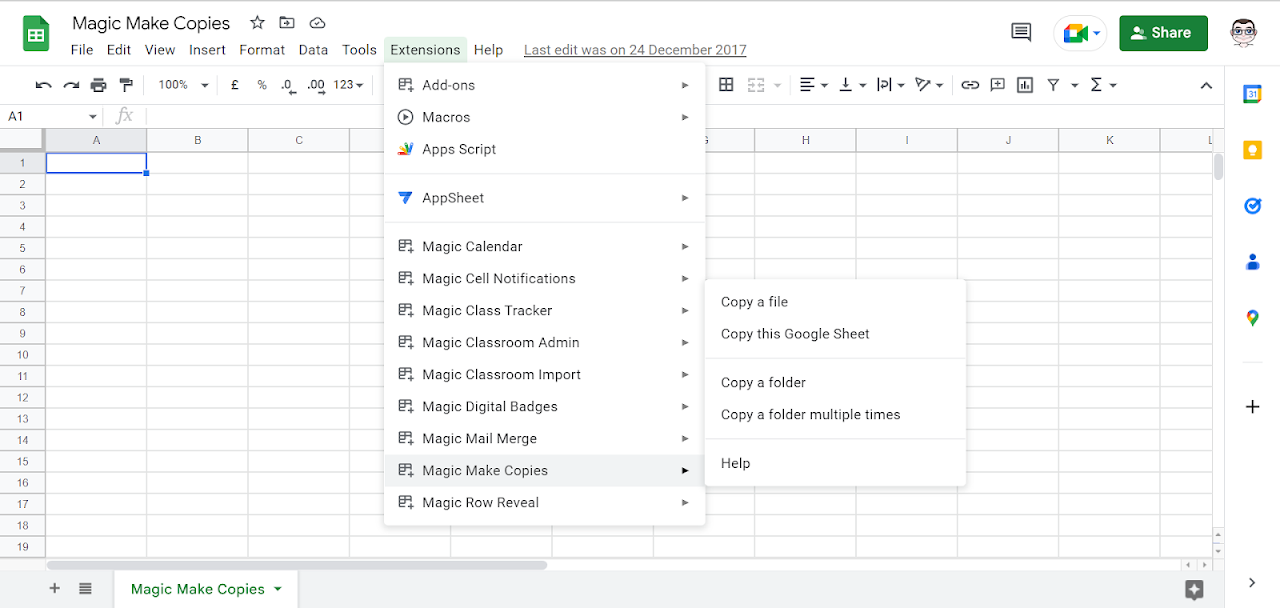Click the show side panel arrow
The width and height of the screenshot is (1280, 608).
click(1252, 582)
